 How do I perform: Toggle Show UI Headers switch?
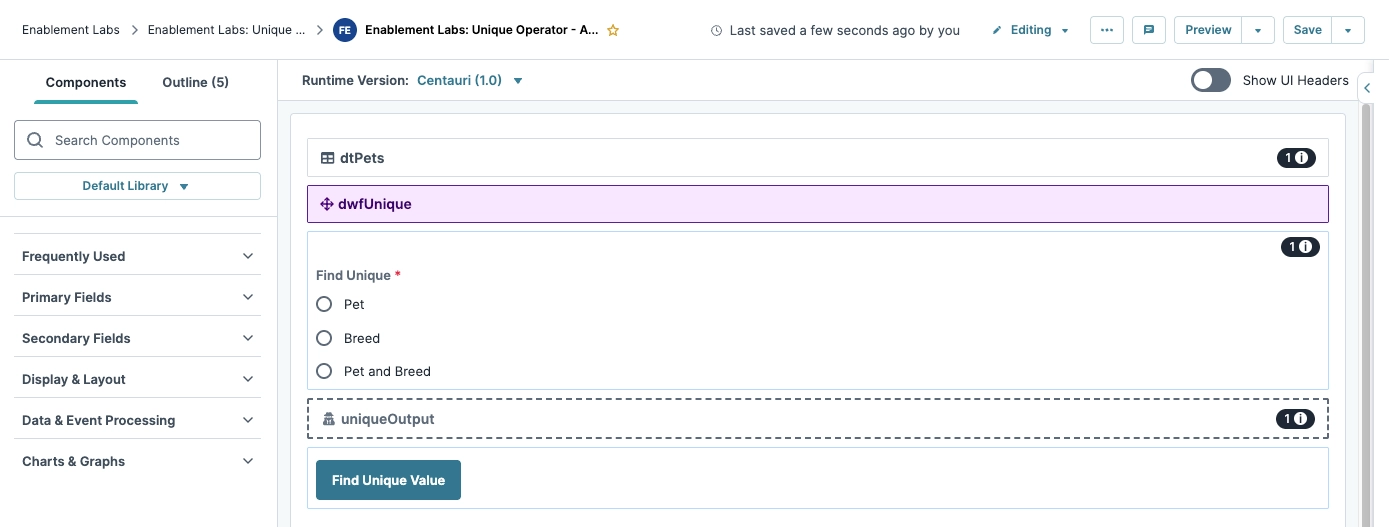pos(1210,80)
